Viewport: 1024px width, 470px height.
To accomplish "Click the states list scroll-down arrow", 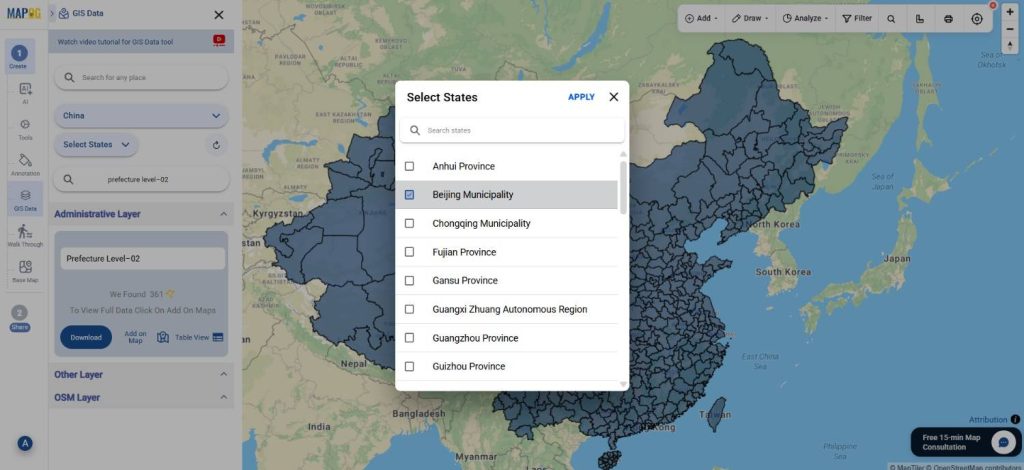I will tap(623, 384).
